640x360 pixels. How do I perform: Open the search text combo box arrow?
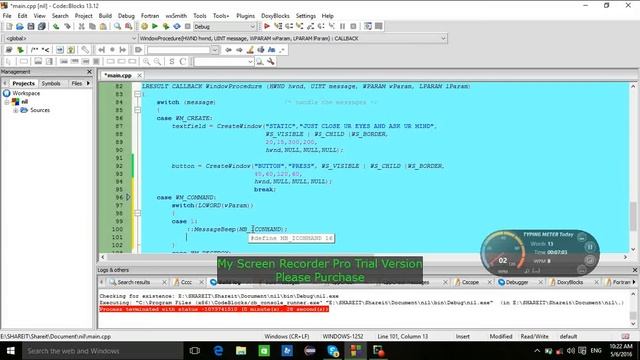pyautogui.click(x=215, y=50)
